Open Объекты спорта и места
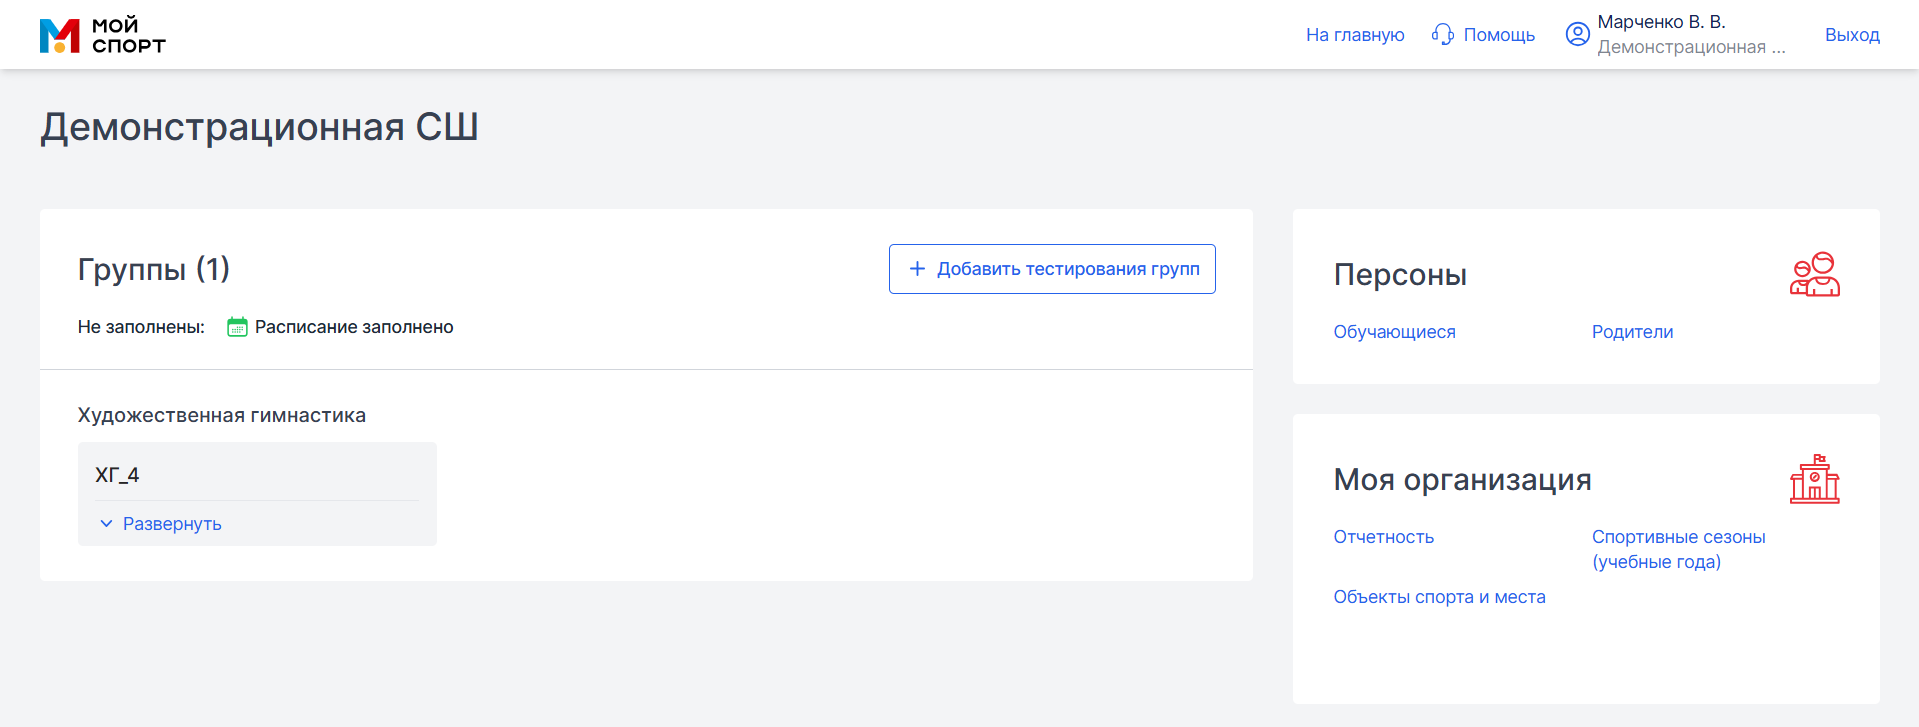The image size is (1919, 727). click(x=1439, y=597)
